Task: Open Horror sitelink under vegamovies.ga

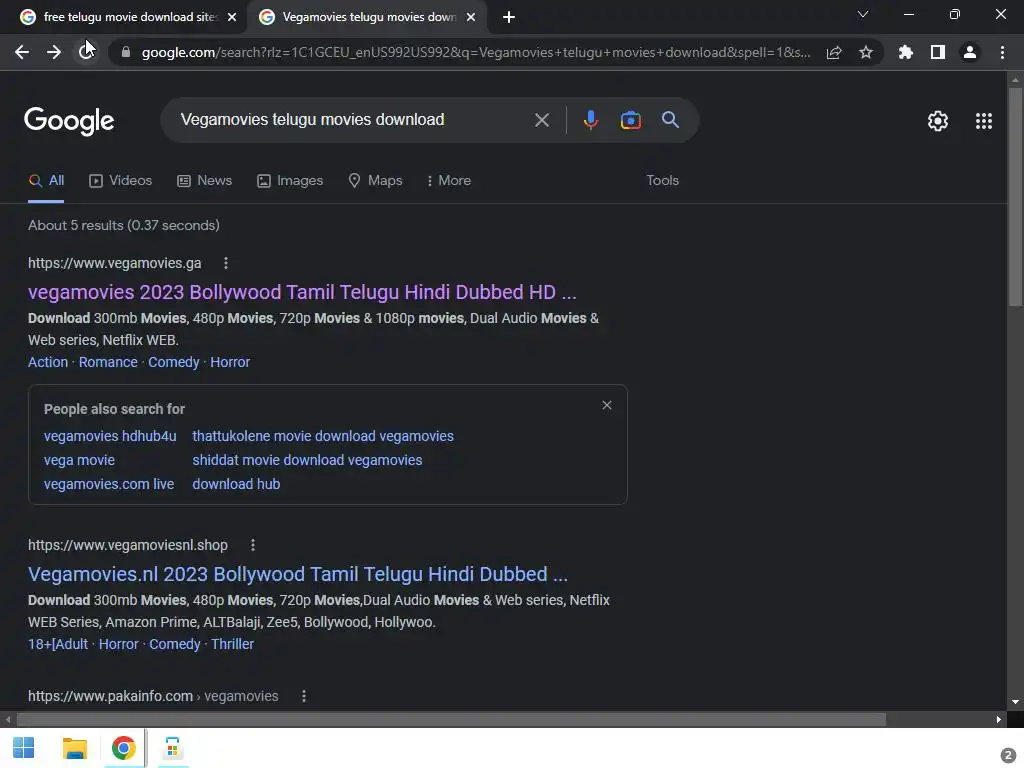Action: [230, 362]
